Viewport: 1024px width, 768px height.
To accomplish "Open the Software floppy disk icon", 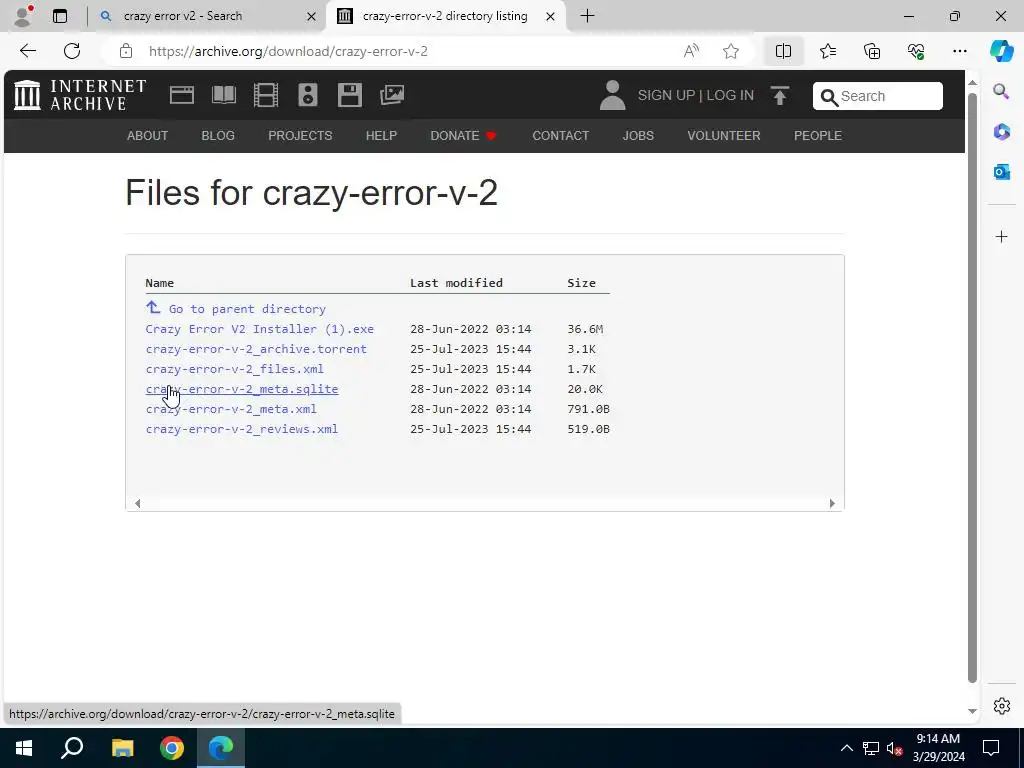I will 349,95.
